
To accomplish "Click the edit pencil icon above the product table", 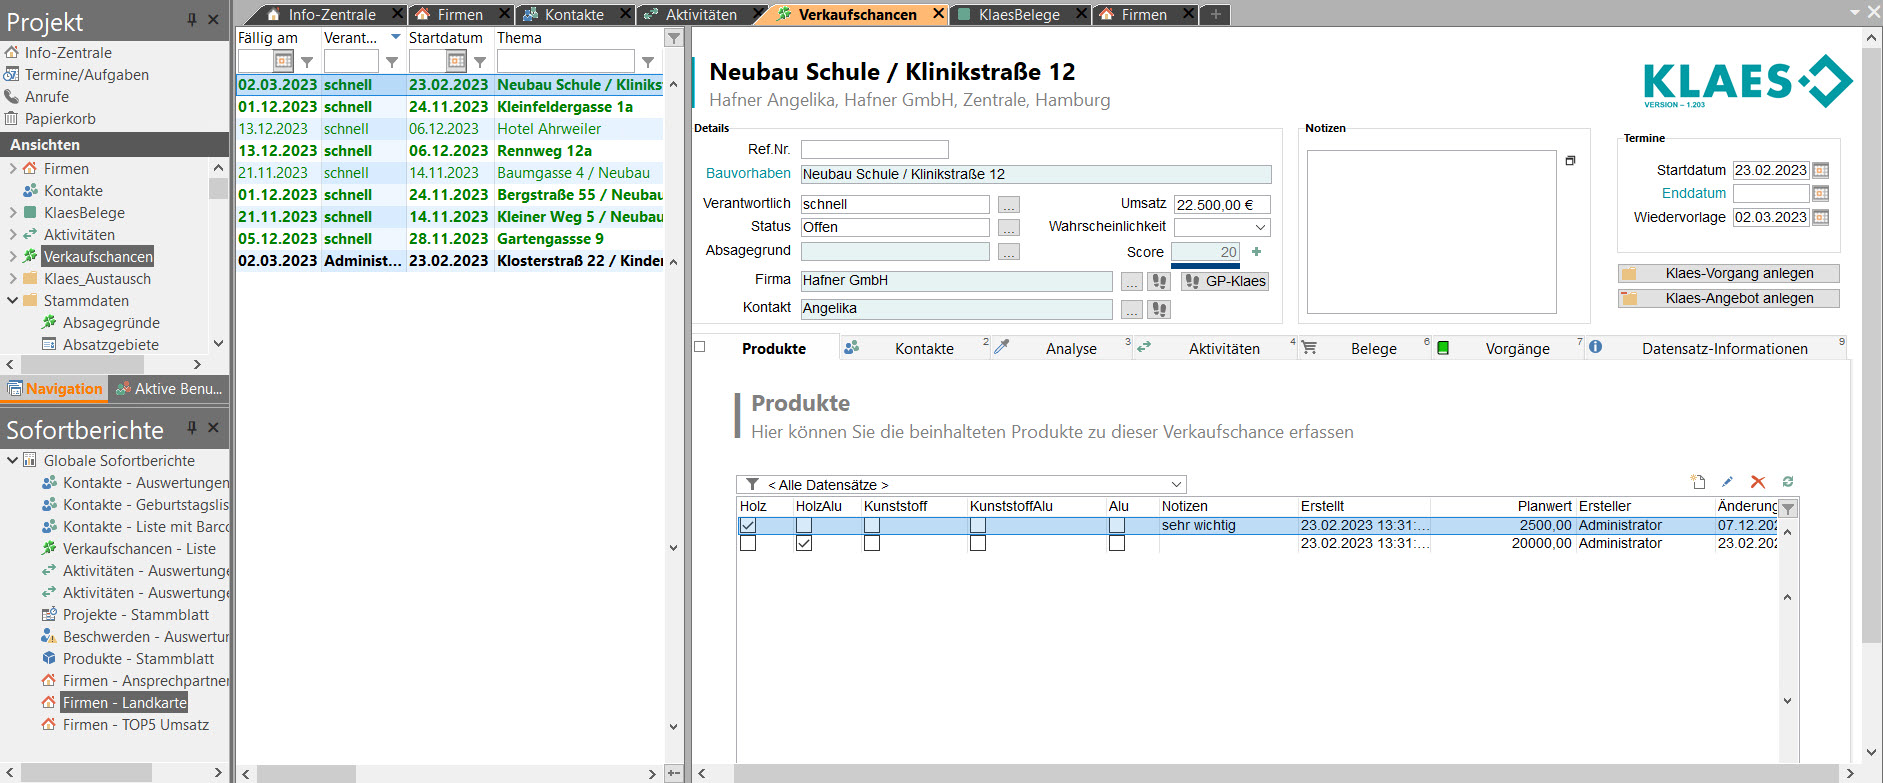I will click(x=1727, y=482).
